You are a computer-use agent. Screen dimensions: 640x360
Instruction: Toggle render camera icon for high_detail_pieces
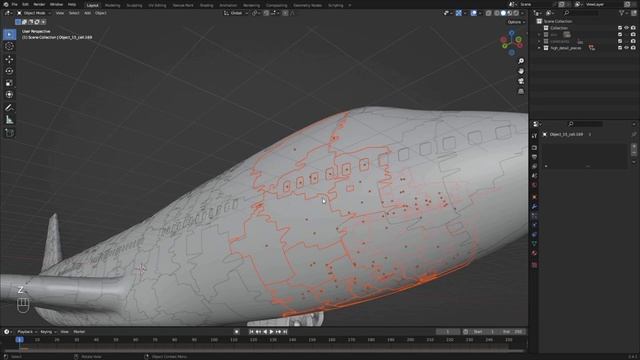point(633,48)
